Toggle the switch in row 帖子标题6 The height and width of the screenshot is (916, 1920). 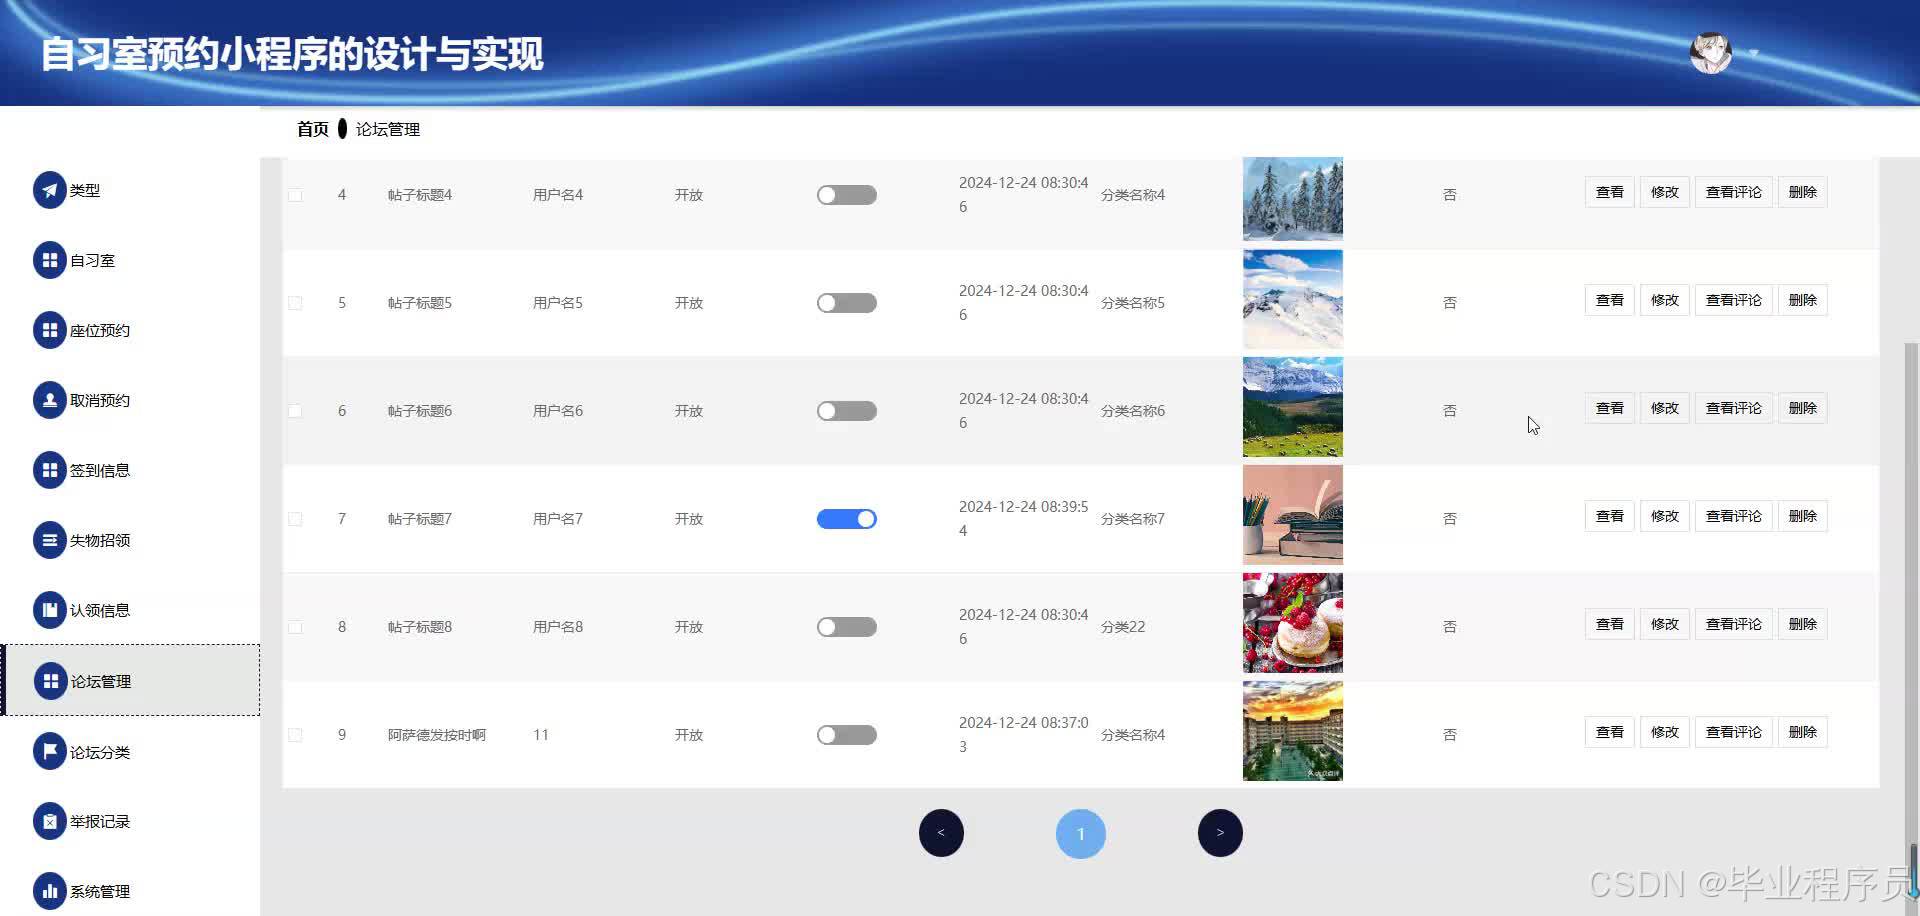coord(847,411)
